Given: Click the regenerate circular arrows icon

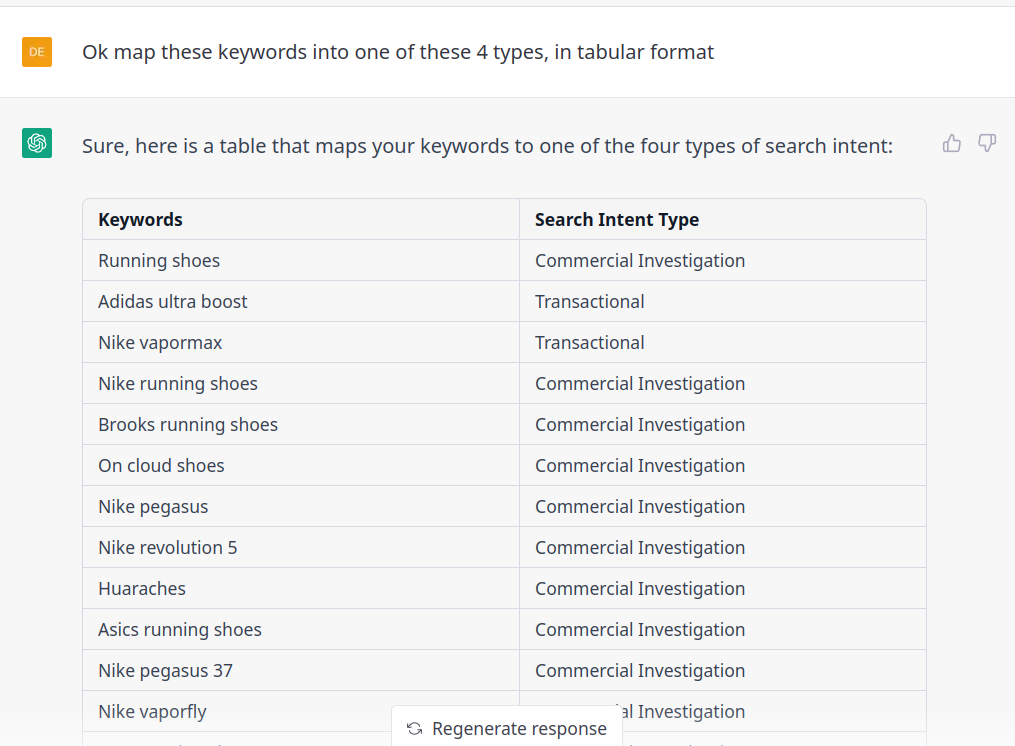Looking at the screenshot, I should (x=415, y=729).
